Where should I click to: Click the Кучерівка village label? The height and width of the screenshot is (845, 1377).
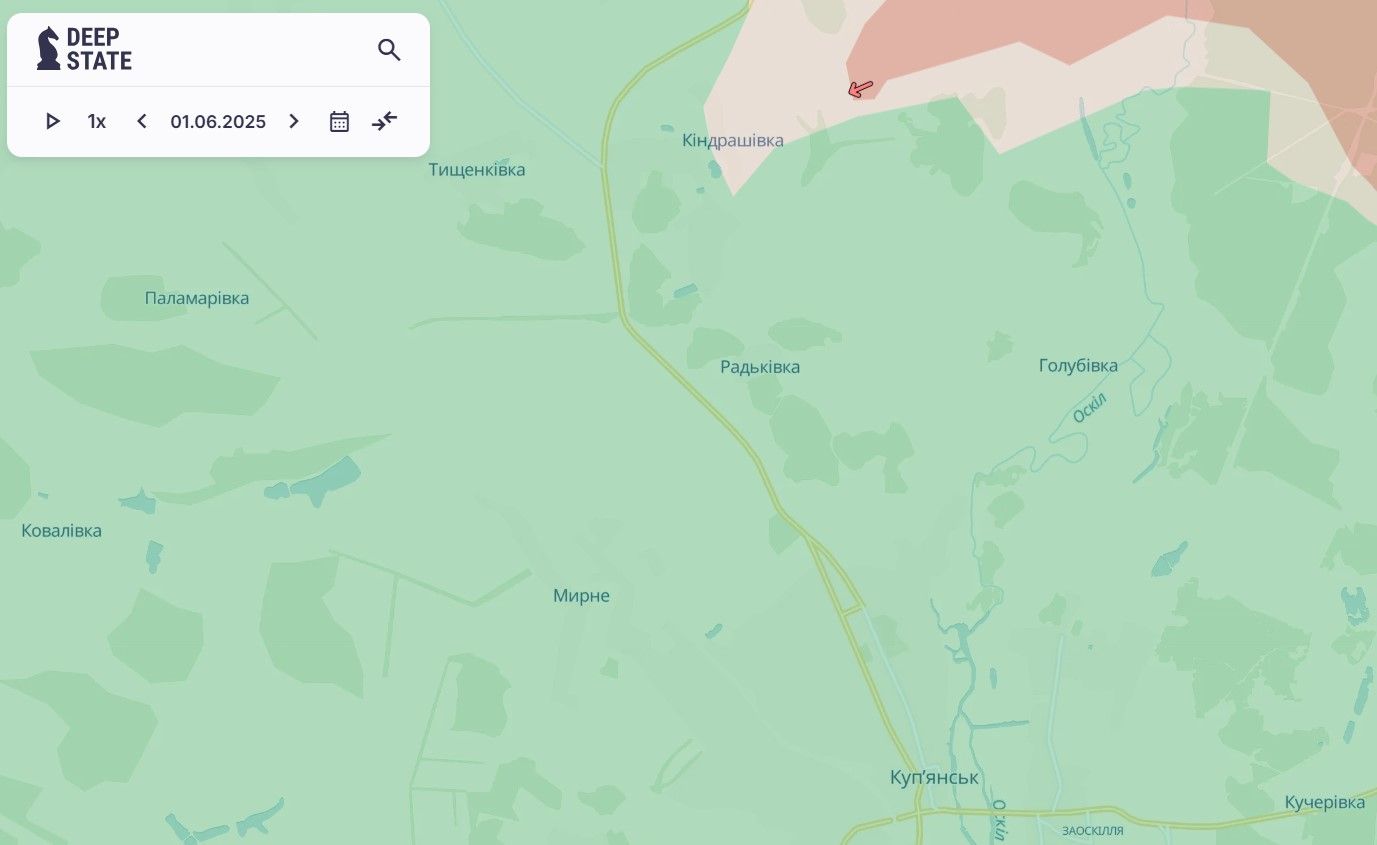tap(1325, 803)
